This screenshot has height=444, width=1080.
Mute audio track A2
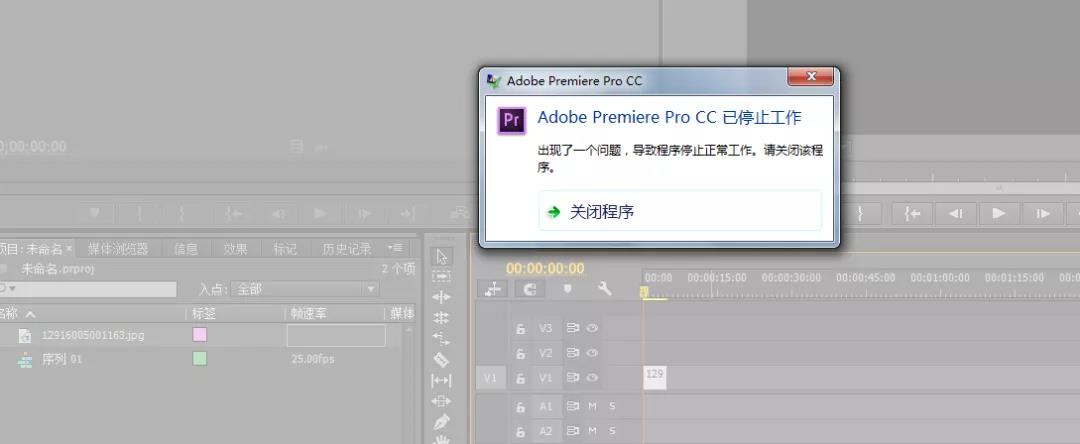[x=592, y=432]
